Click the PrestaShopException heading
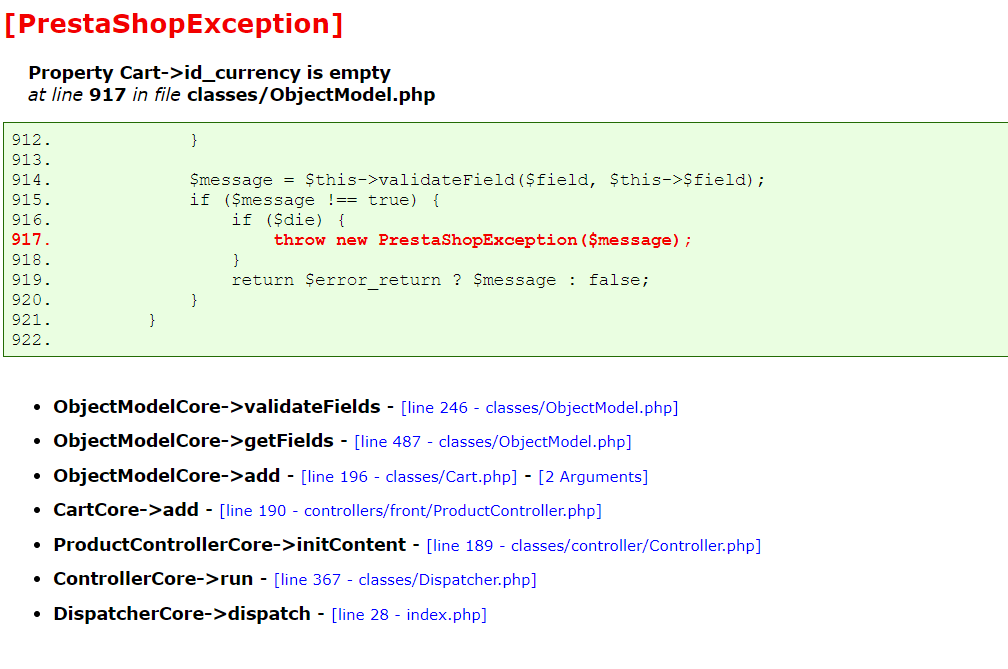 pos(174,24)
